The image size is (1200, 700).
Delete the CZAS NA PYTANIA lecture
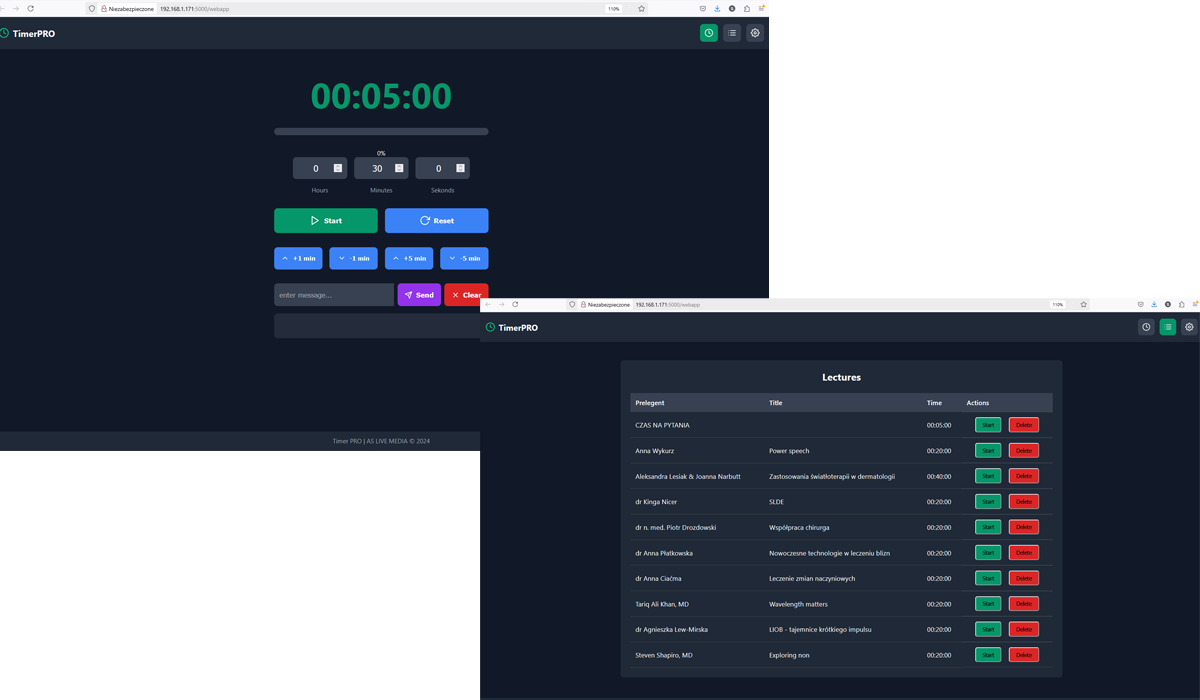pyautogui.click(x=1023, y=425)
